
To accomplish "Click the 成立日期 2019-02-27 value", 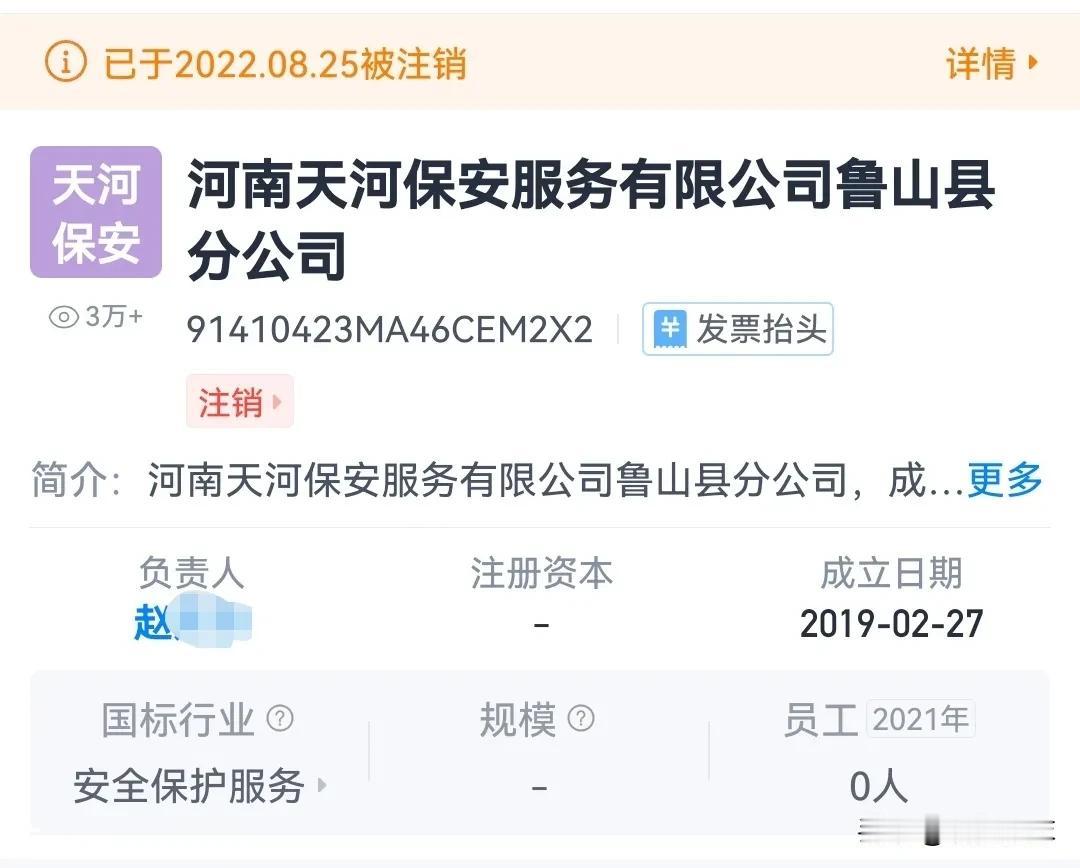I will (x=891, y=624).
